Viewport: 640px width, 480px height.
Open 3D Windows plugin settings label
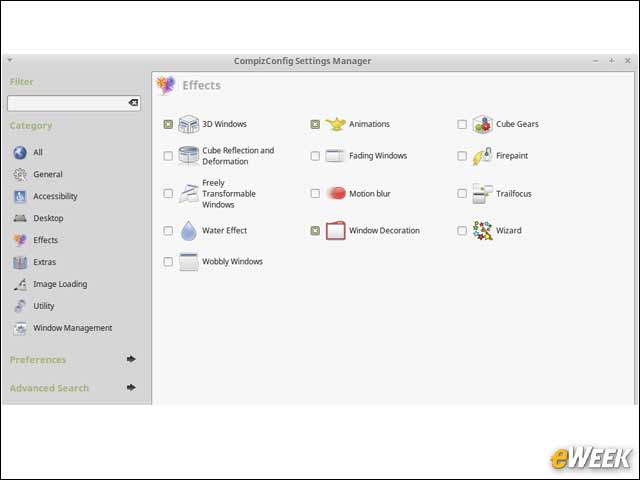tap(224, 124)
